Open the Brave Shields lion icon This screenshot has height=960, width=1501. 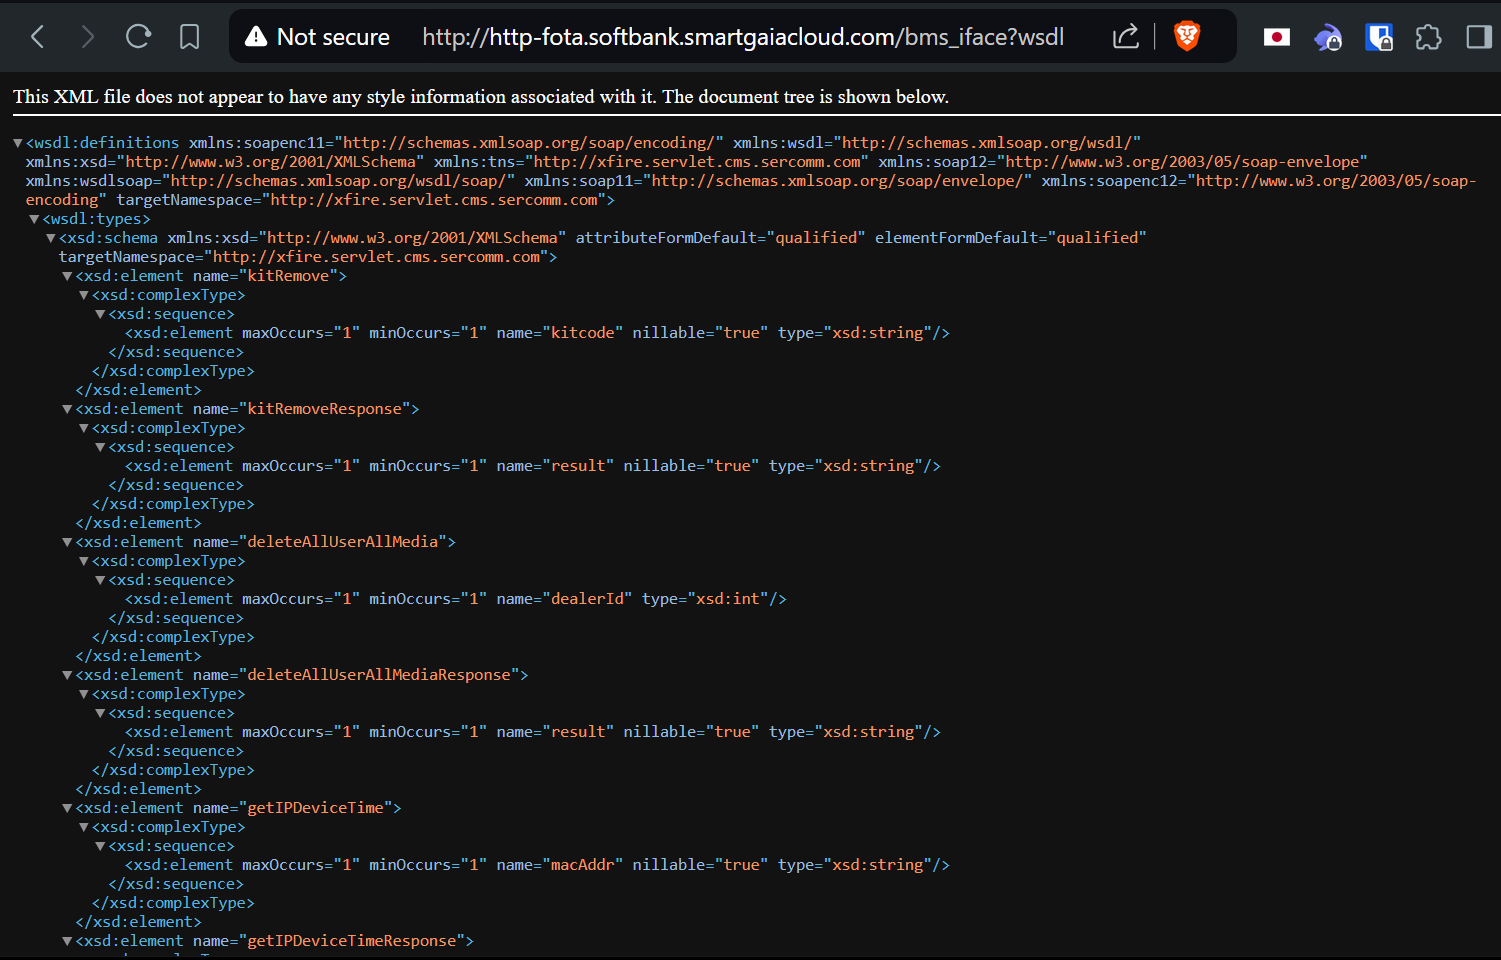pos(1187,37)
